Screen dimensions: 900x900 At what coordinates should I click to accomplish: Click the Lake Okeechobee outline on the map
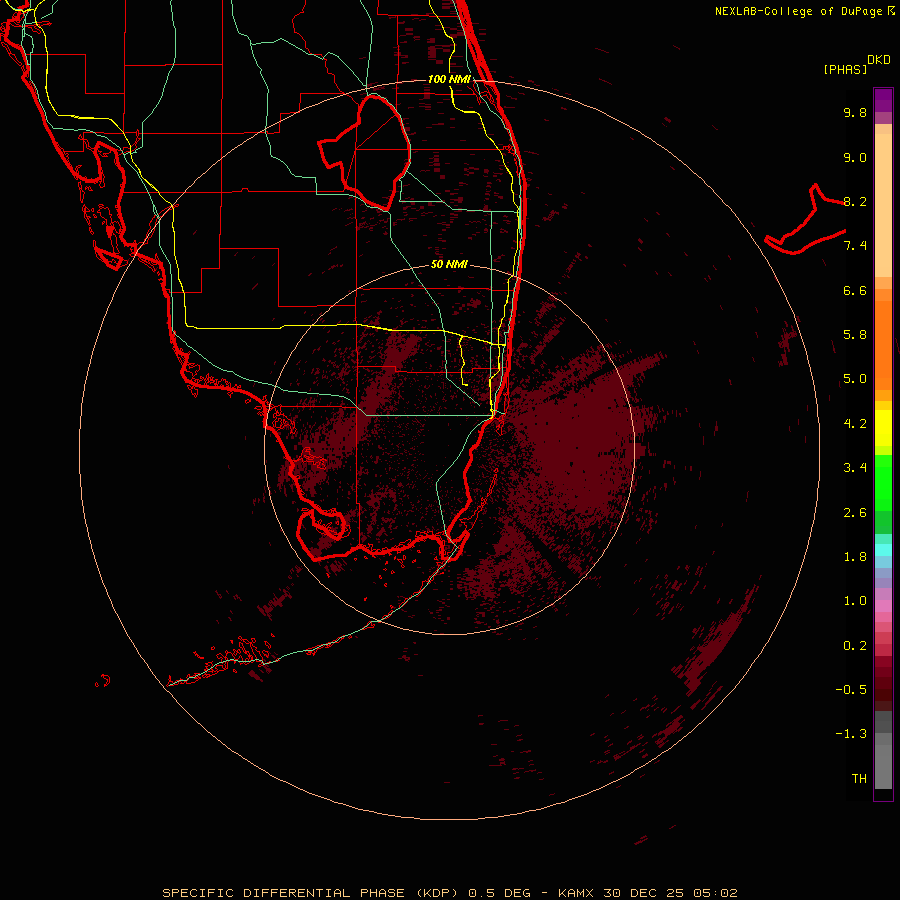[x=365, y=152]
